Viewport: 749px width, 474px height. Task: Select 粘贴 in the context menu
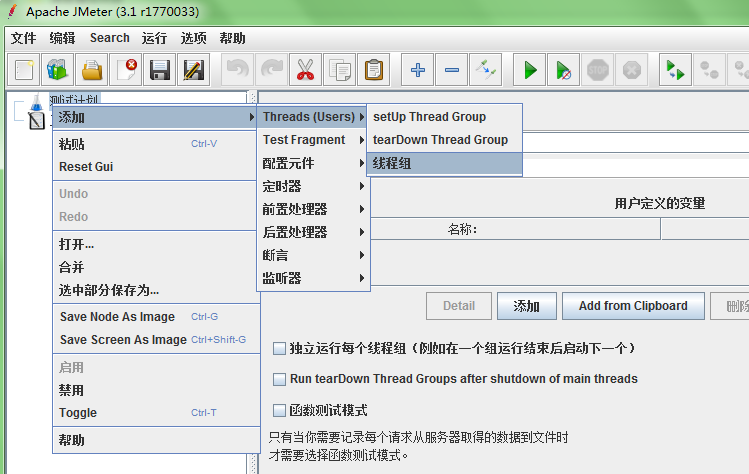[x=155, y=144]
